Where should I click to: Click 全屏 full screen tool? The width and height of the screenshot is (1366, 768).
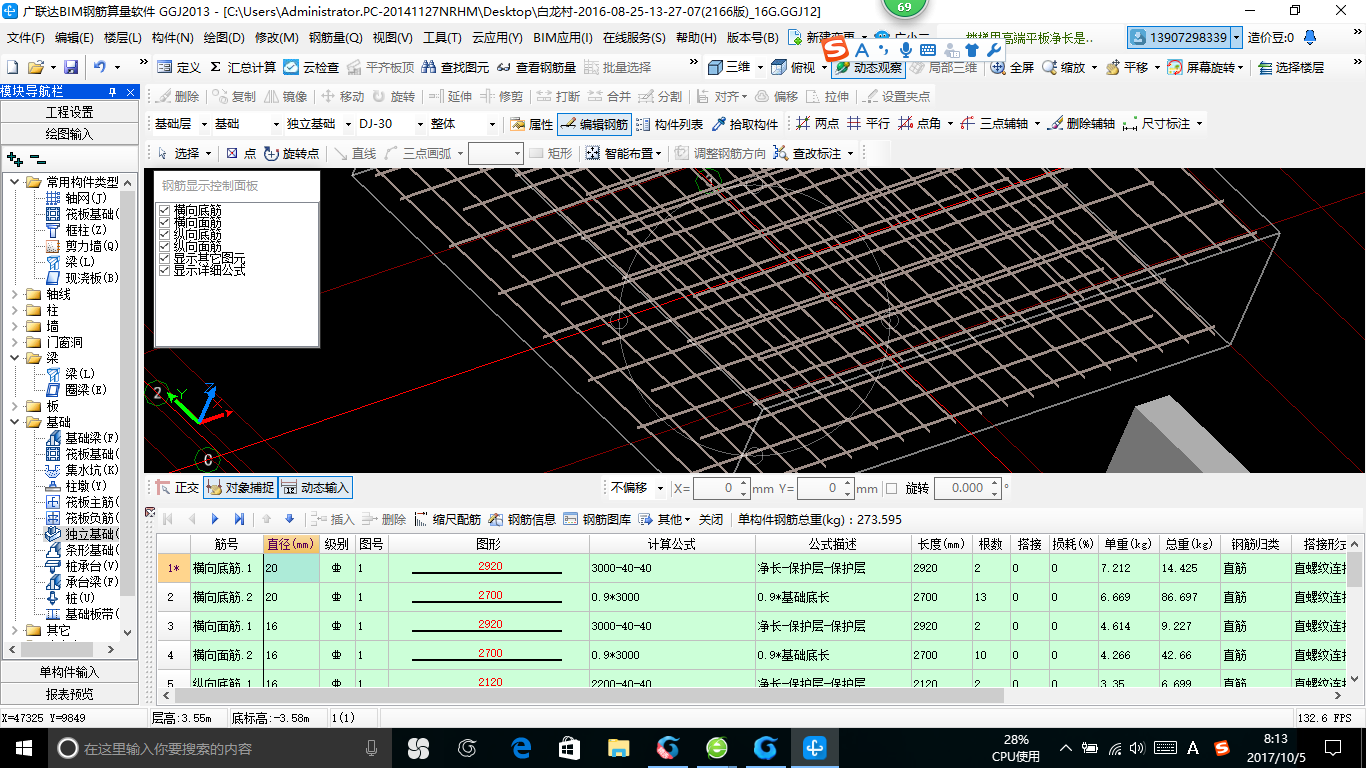pyautogui.click(x=1012, y=67)
